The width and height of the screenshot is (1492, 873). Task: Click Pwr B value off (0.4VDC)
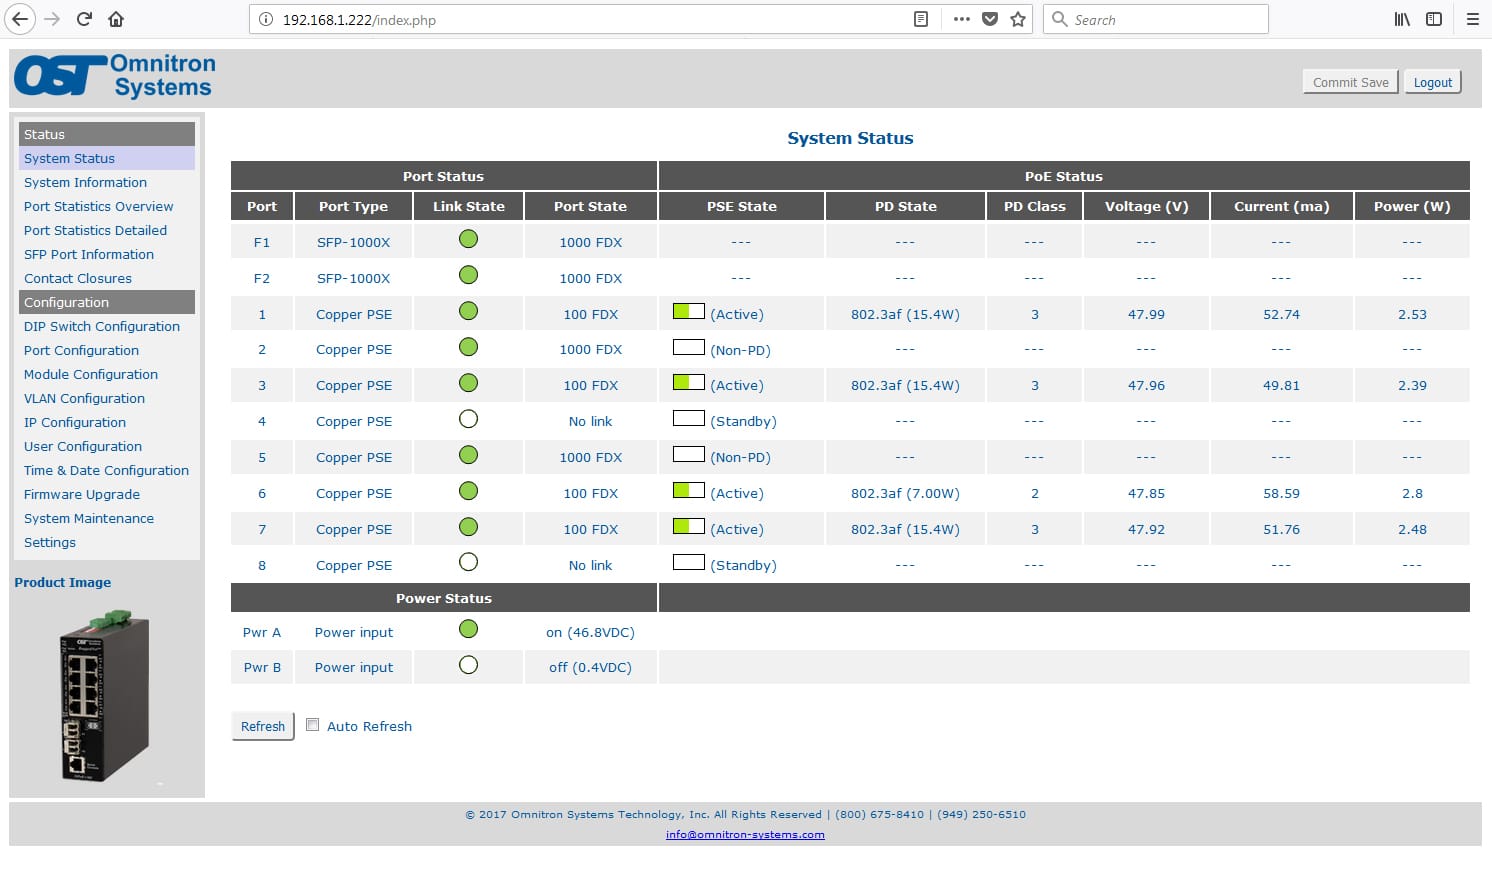[590, 667]
